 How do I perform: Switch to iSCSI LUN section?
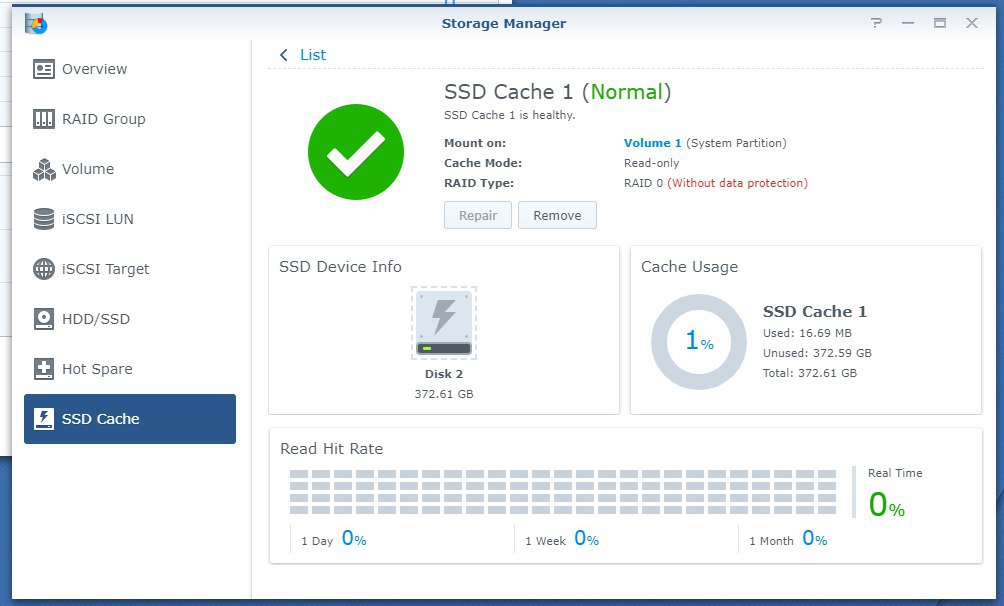130,219
